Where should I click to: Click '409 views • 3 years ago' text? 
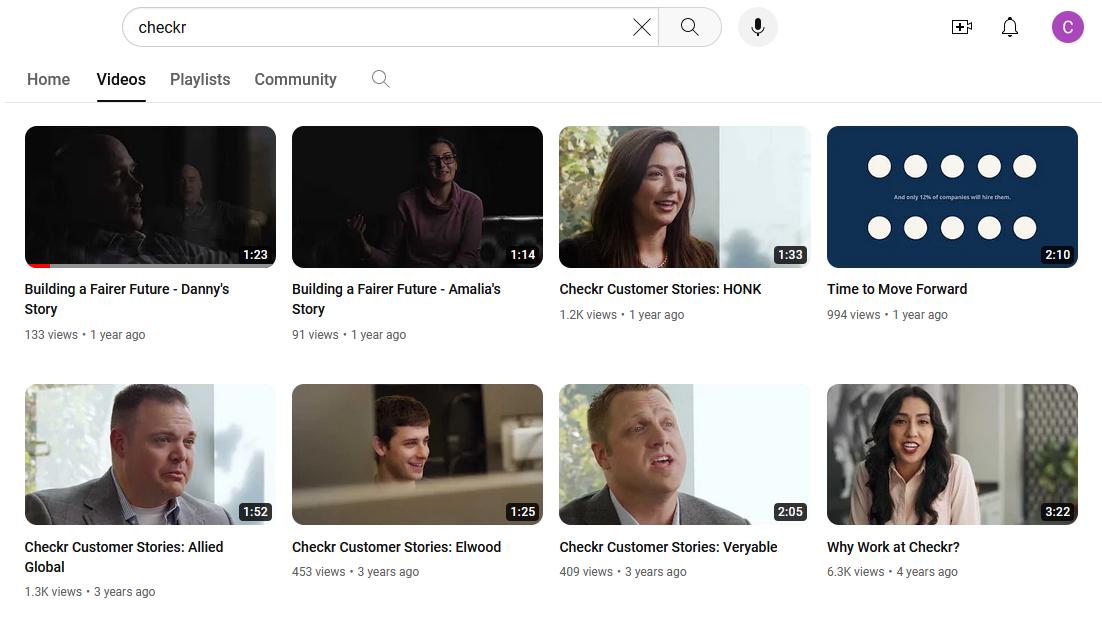point(623,571)
